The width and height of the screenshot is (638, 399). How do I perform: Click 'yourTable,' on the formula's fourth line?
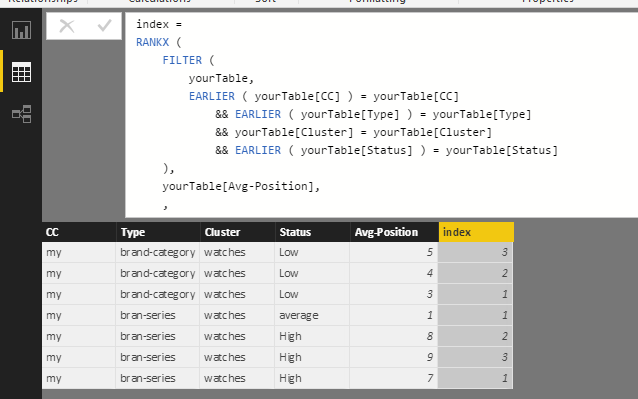point(221,78)
